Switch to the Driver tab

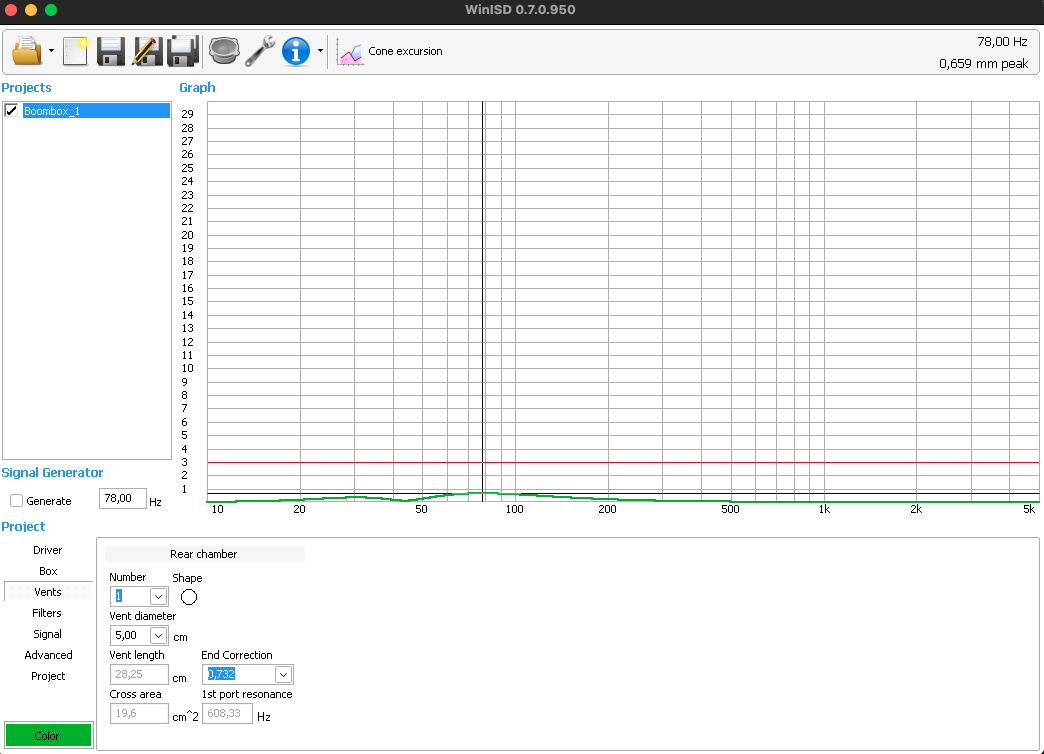tap(48, 550)
